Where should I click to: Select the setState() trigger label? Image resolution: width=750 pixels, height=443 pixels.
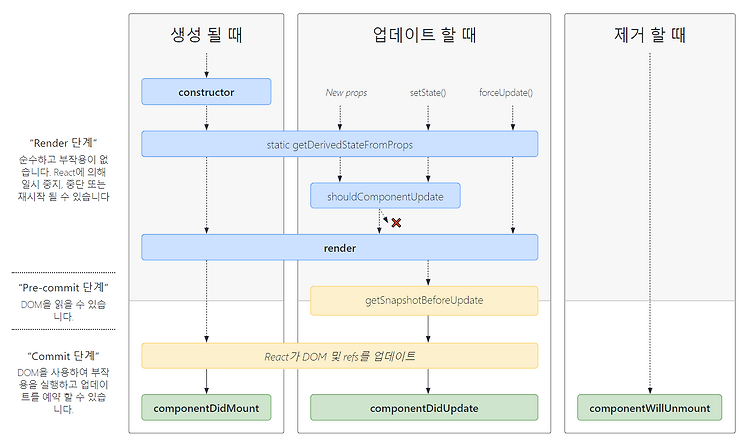[x=428, y=92]
